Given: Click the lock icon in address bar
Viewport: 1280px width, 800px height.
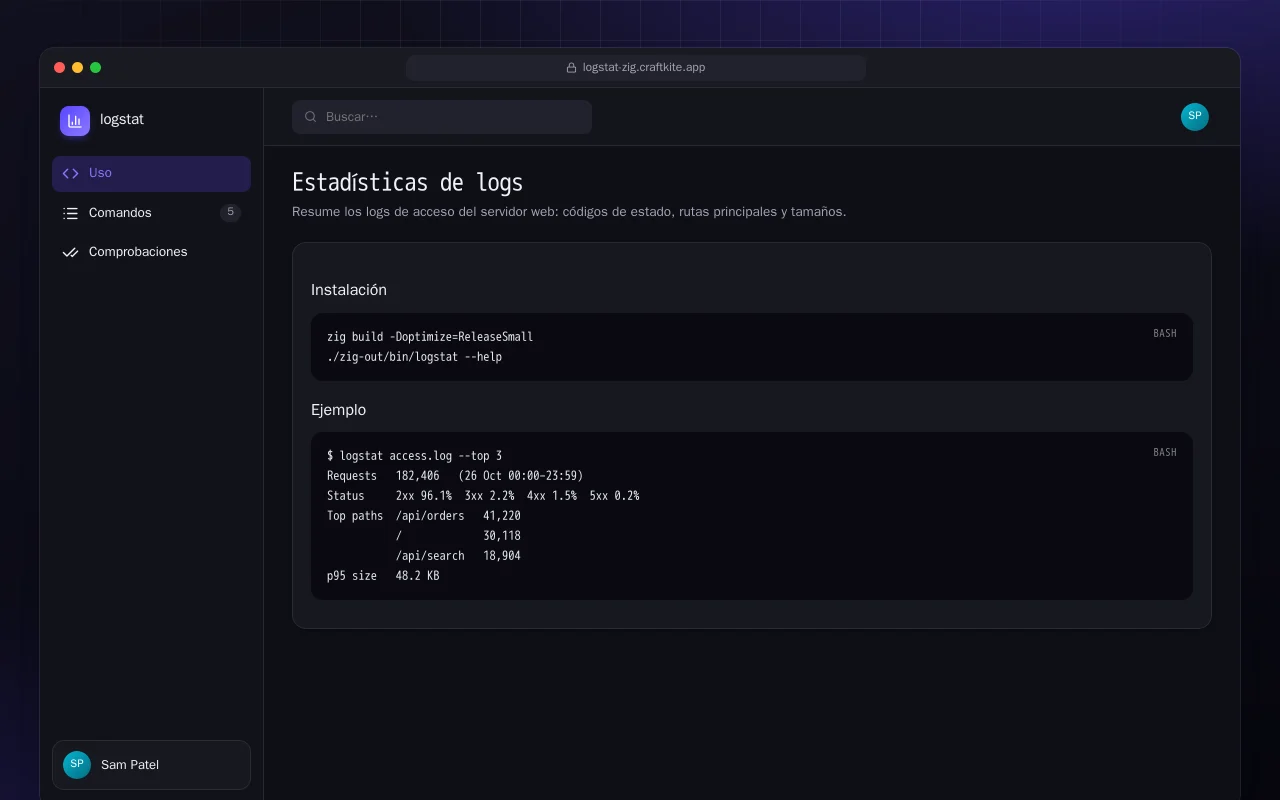Looking at the screenshot, I should 572,68.
